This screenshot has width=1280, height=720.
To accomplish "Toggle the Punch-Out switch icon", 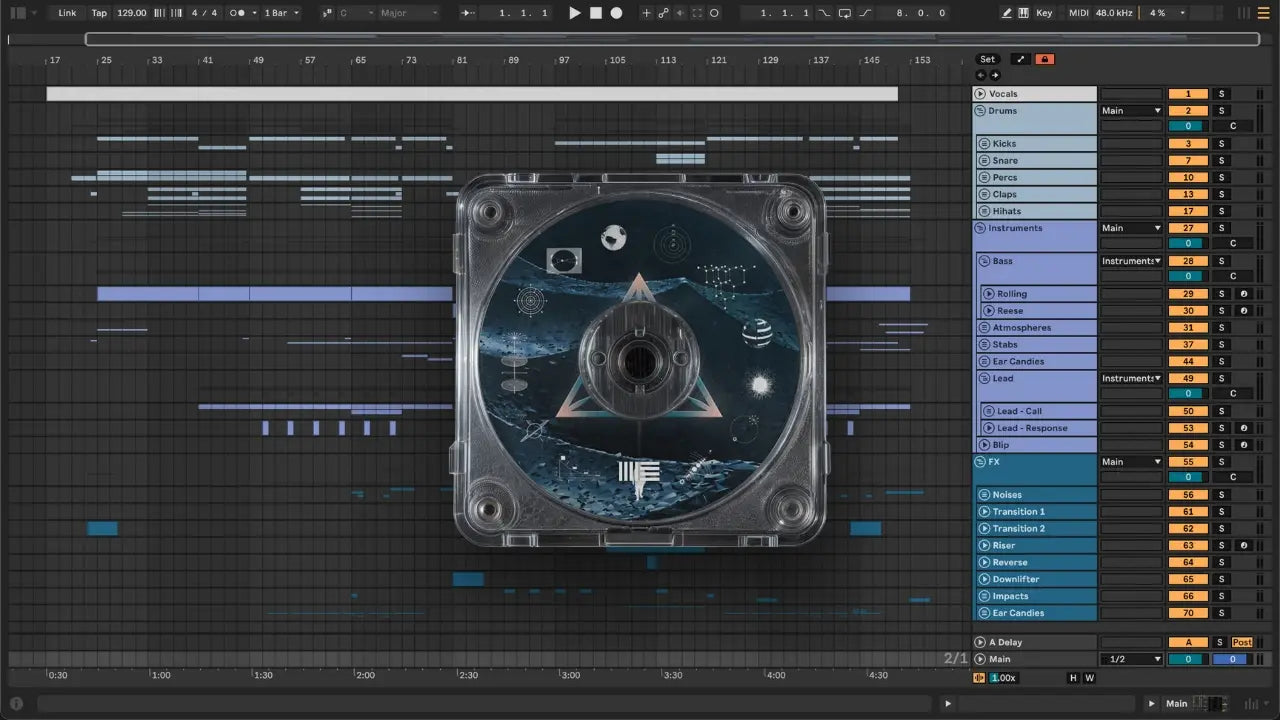I will (865, 13).
